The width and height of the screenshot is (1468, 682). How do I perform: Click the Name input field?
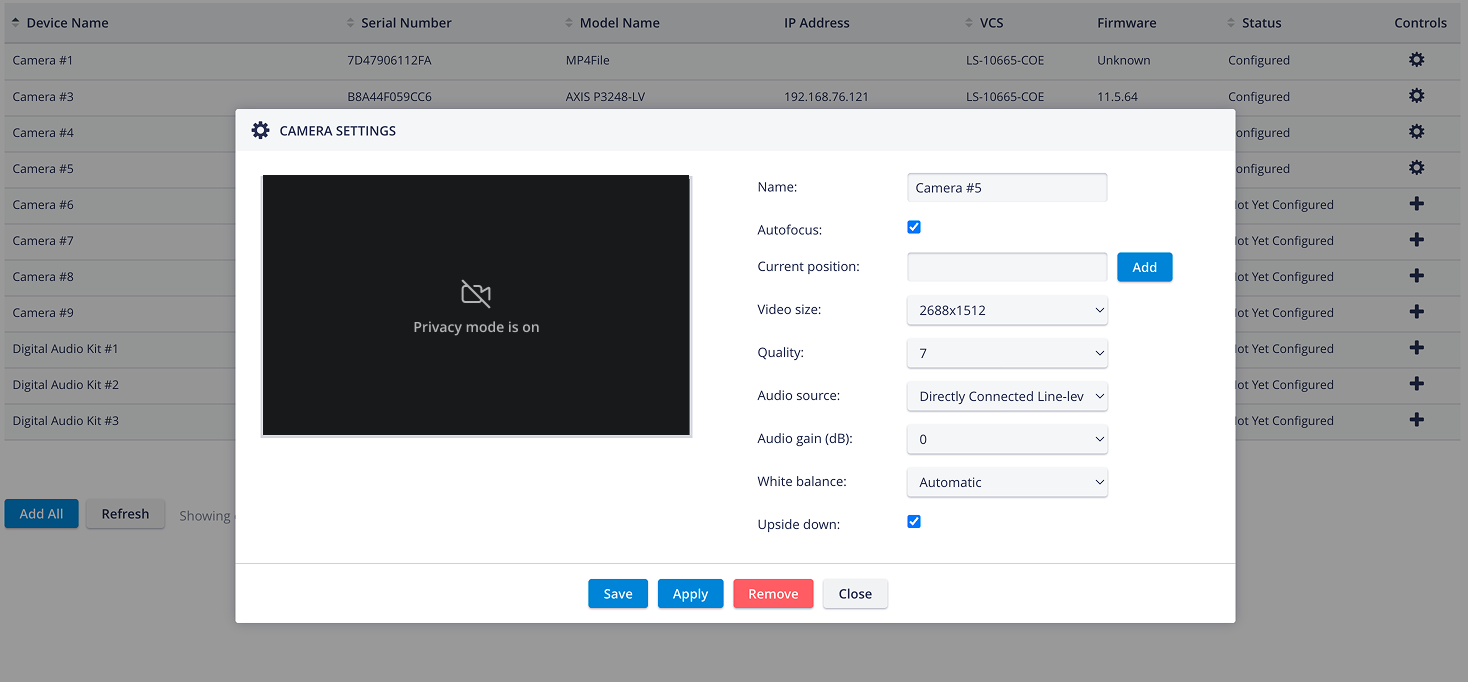click(1007, 187)
